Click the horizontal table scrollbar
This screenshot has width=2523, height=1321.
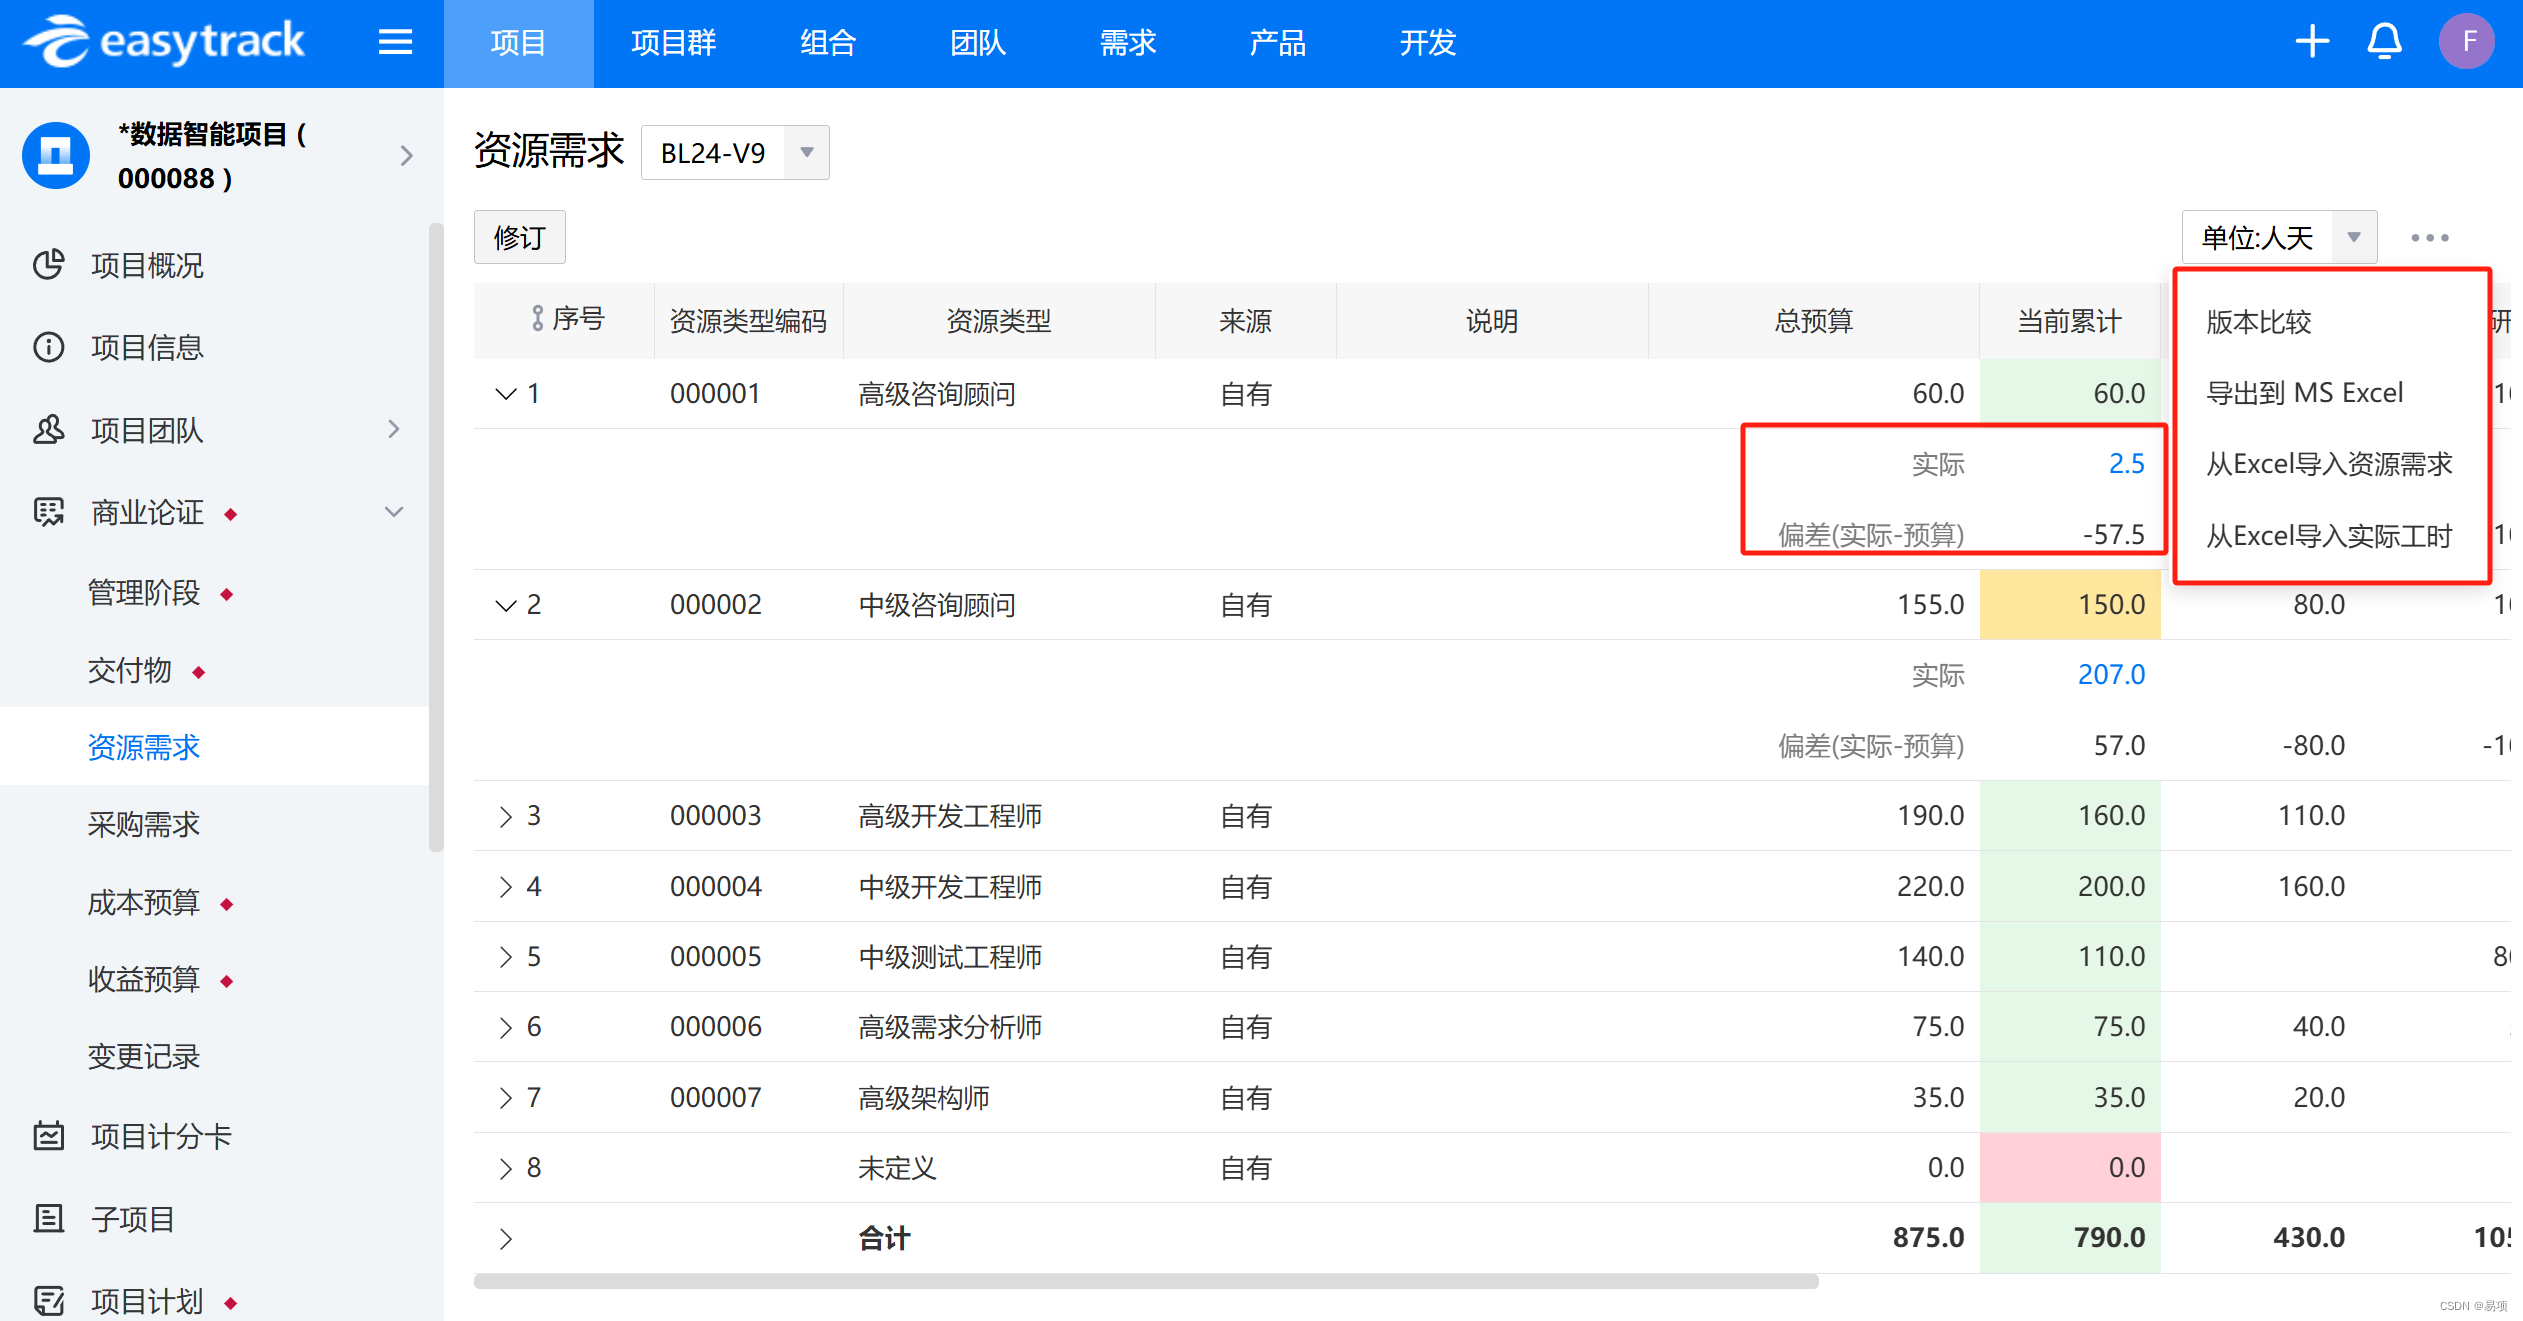(1146, 1281)
